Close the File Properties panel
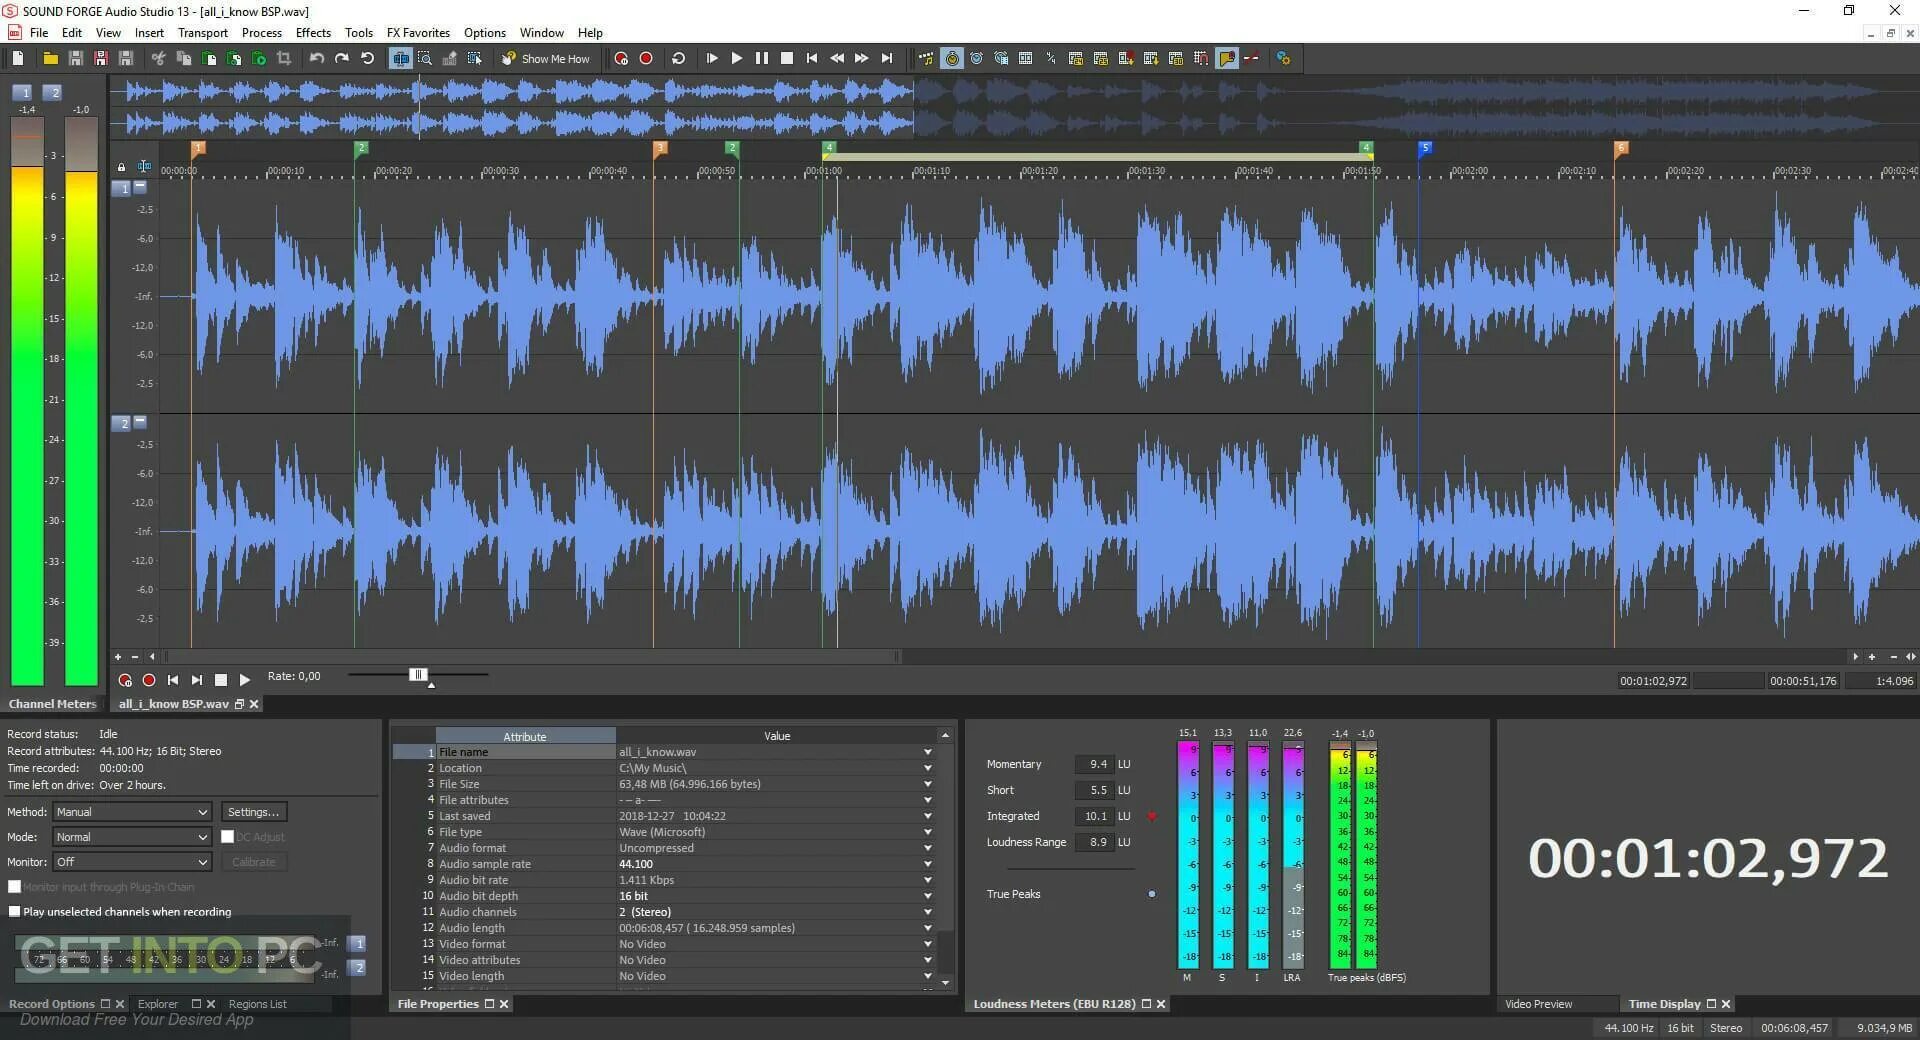The image size is (1920, 1040). tap(504, 1004)
